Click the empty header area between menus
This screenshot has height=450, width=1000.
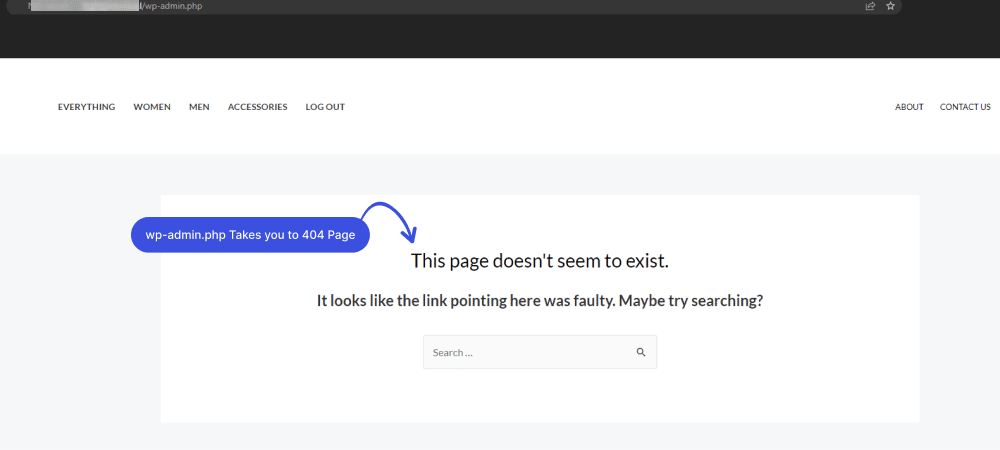coord(620,107)
